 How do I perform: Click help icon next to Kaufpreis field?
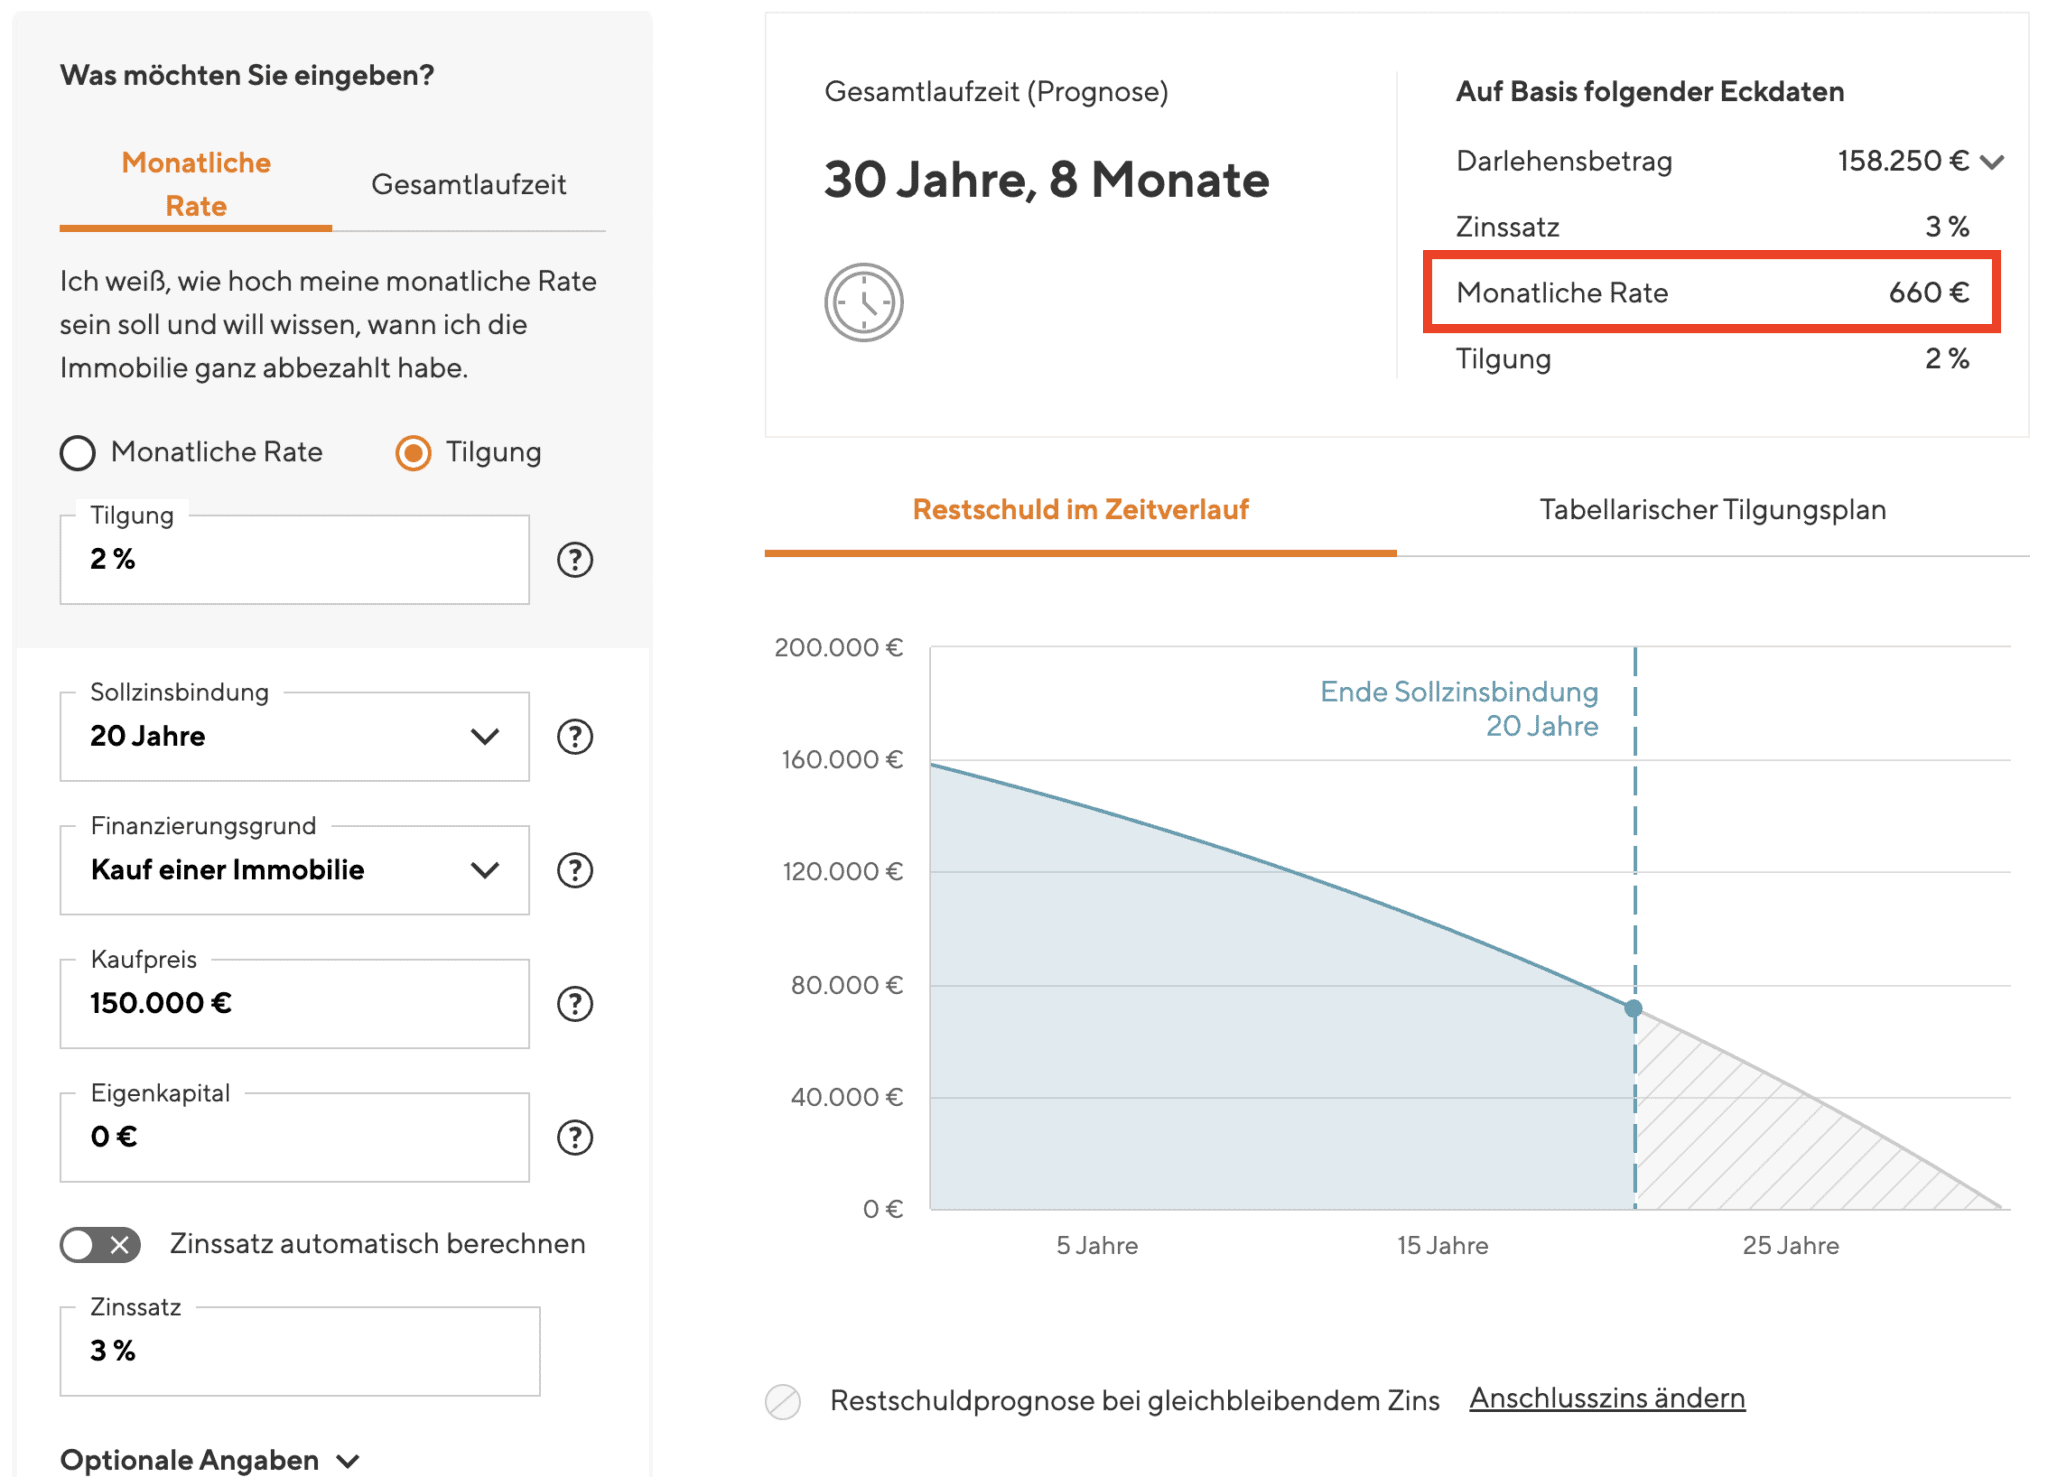click(575, 1004)
